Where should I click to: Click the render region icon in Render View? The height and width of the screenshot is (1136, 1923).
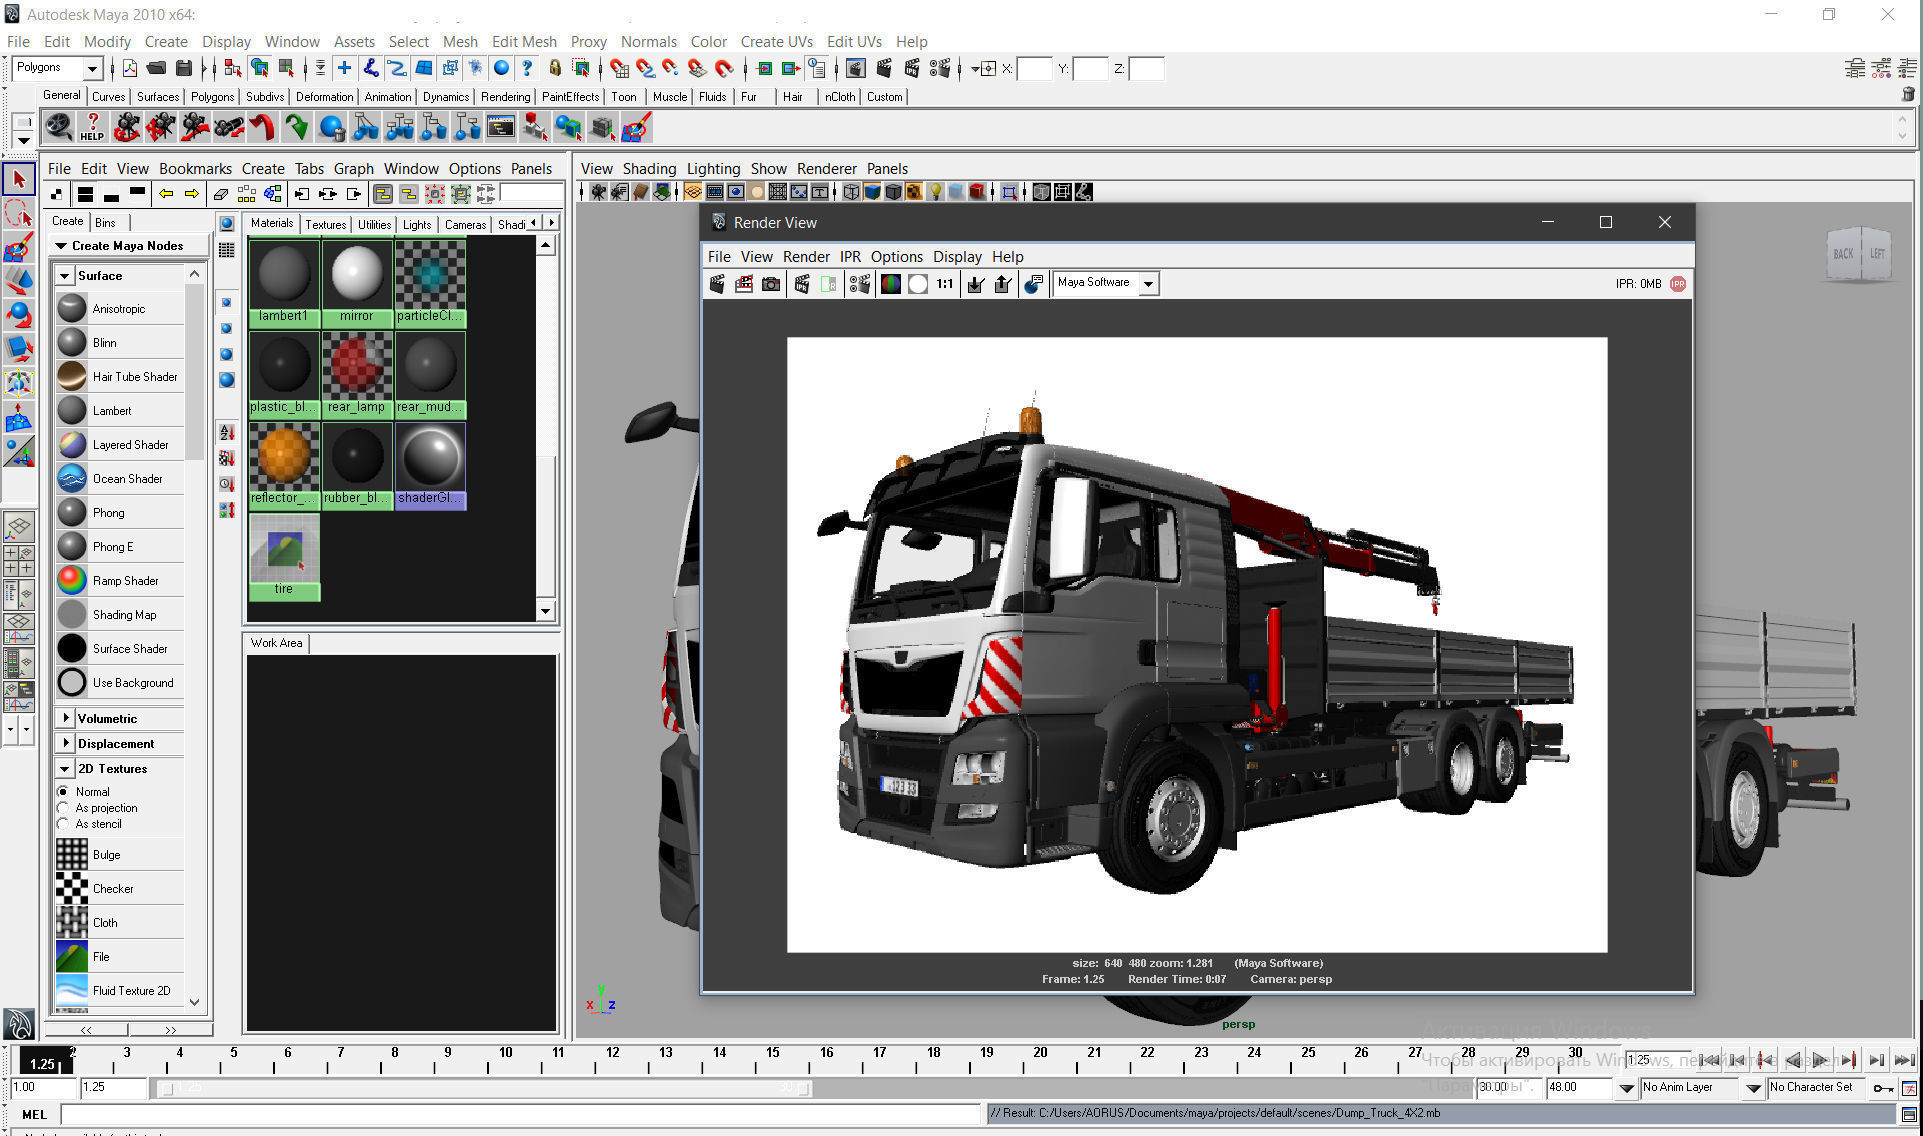tap(744, 284)
